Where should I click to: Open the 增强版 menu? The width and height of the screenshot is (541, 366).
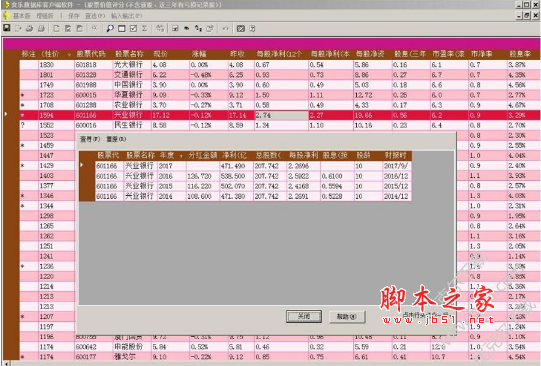pos(45,16)
